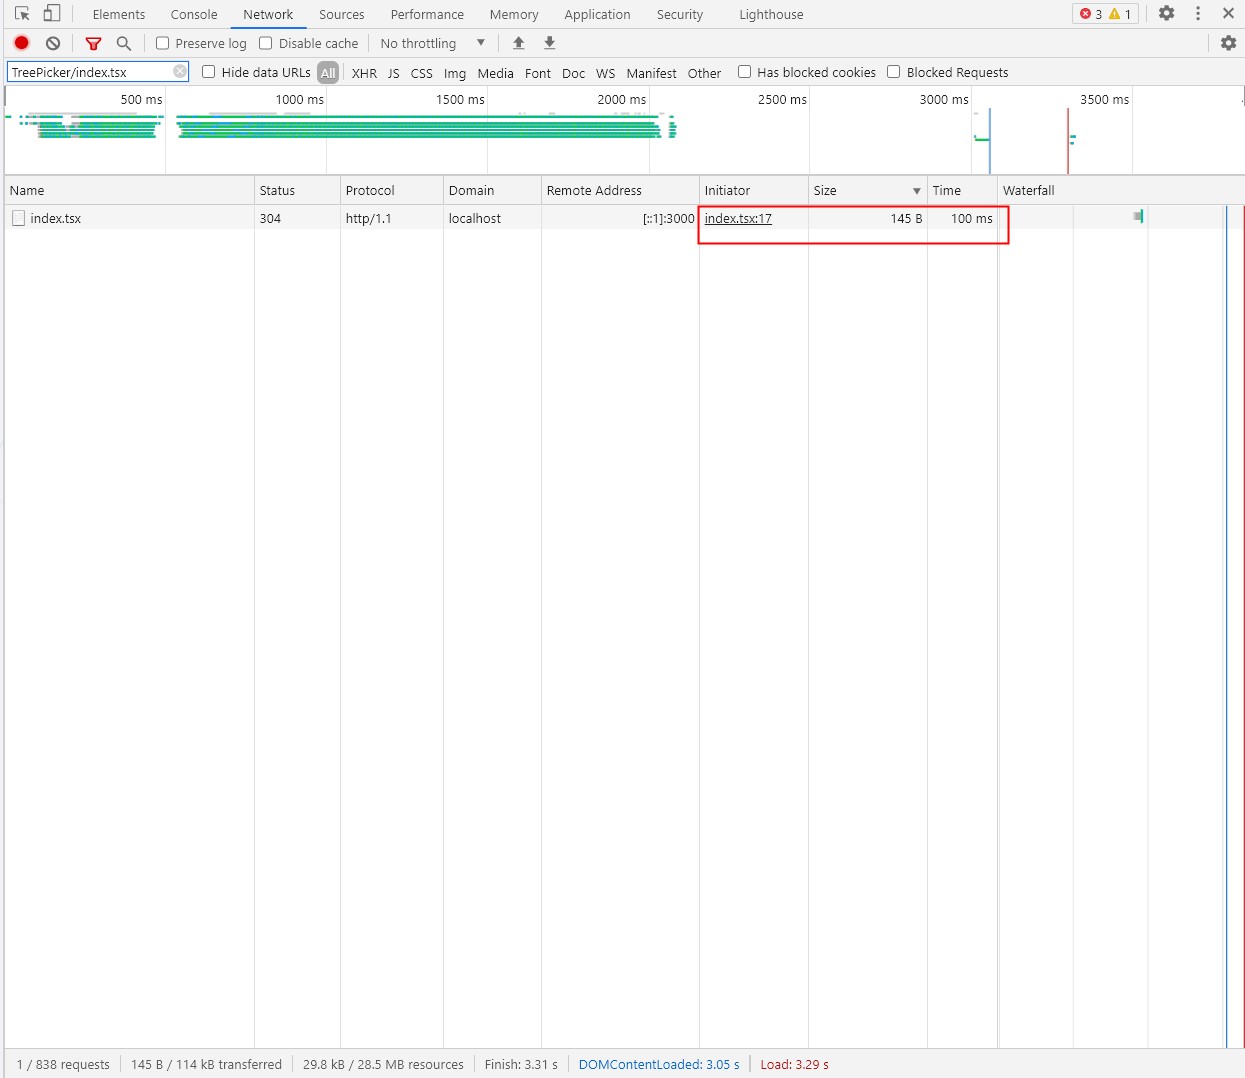Sort by the Status column header
This screenshot has width=1245, height=1078.
tap(297, 190)
